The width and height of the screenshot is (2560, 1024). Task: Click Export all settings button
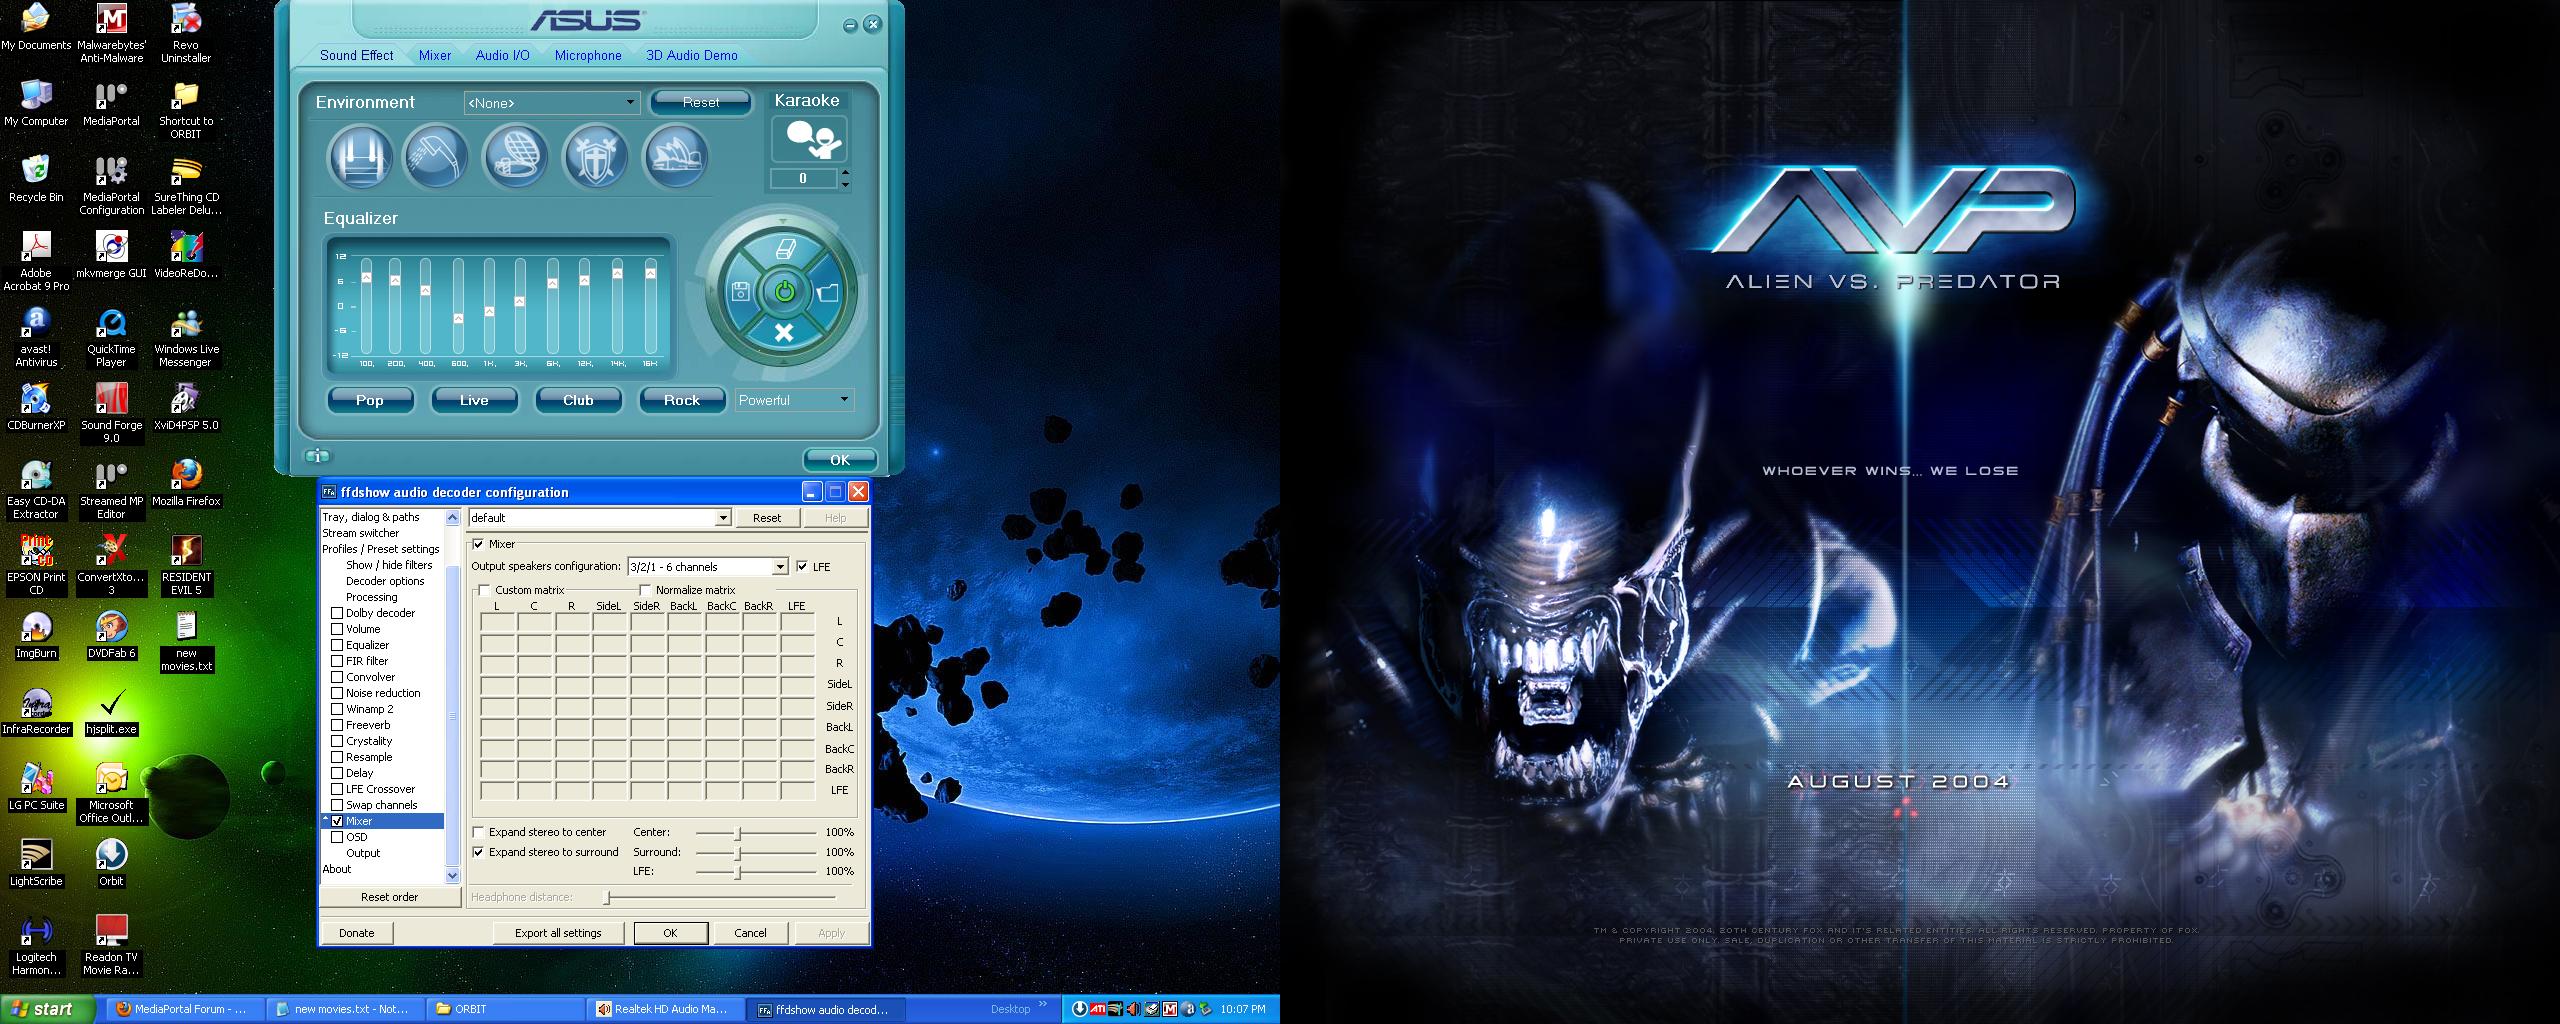click(x=558, y=933)
